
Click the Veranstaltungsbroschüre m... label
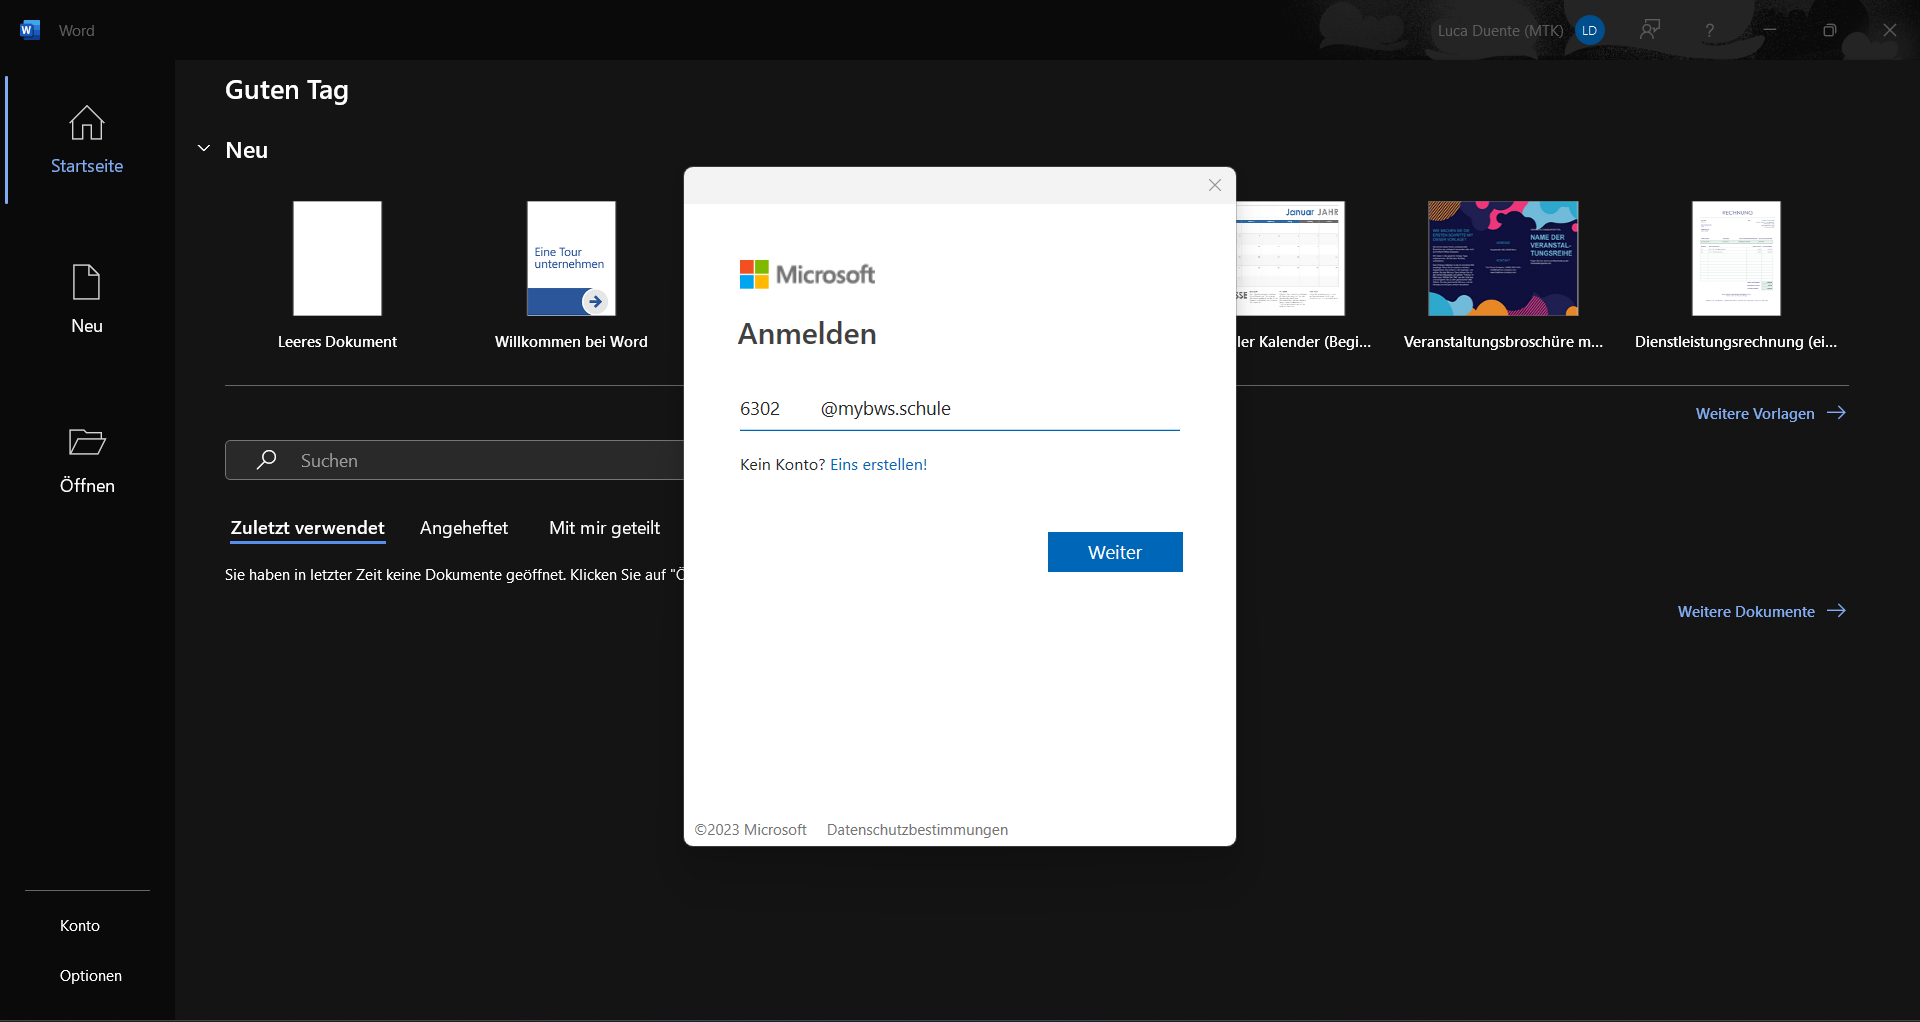1503,342
